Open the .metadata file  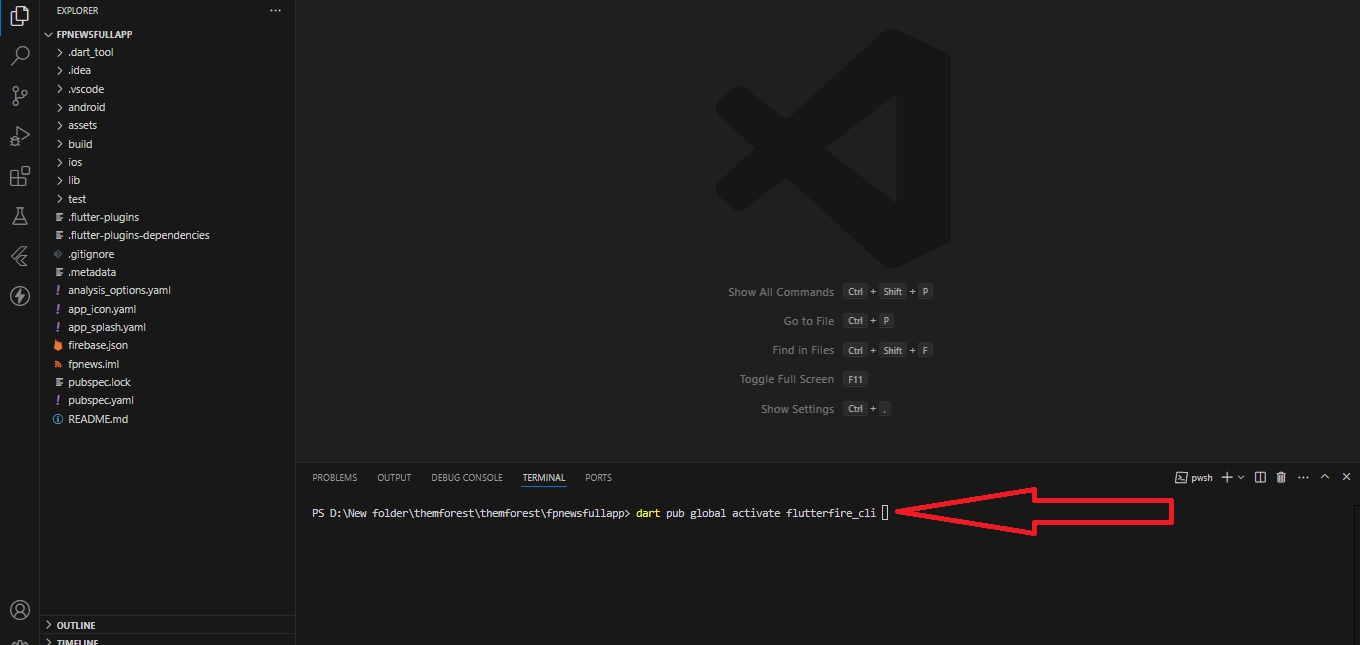(x=167, y=272)
